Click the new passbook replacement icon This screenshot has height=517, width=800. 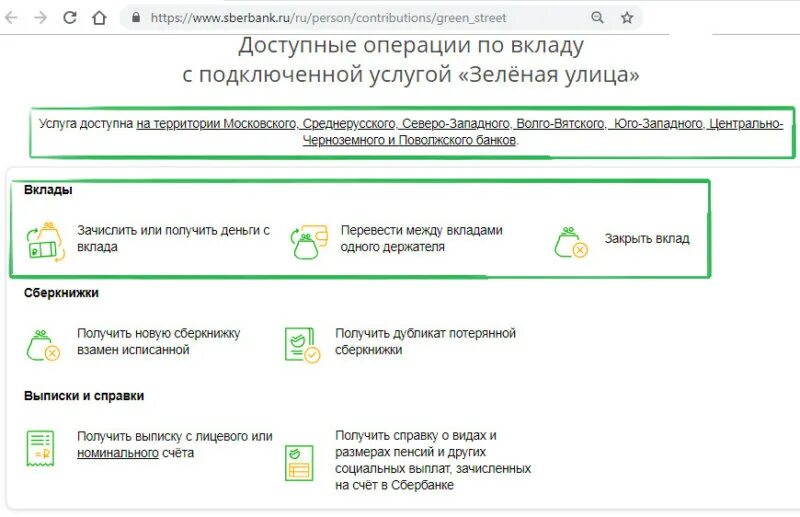pyautogui.click(x=43, y=346)
